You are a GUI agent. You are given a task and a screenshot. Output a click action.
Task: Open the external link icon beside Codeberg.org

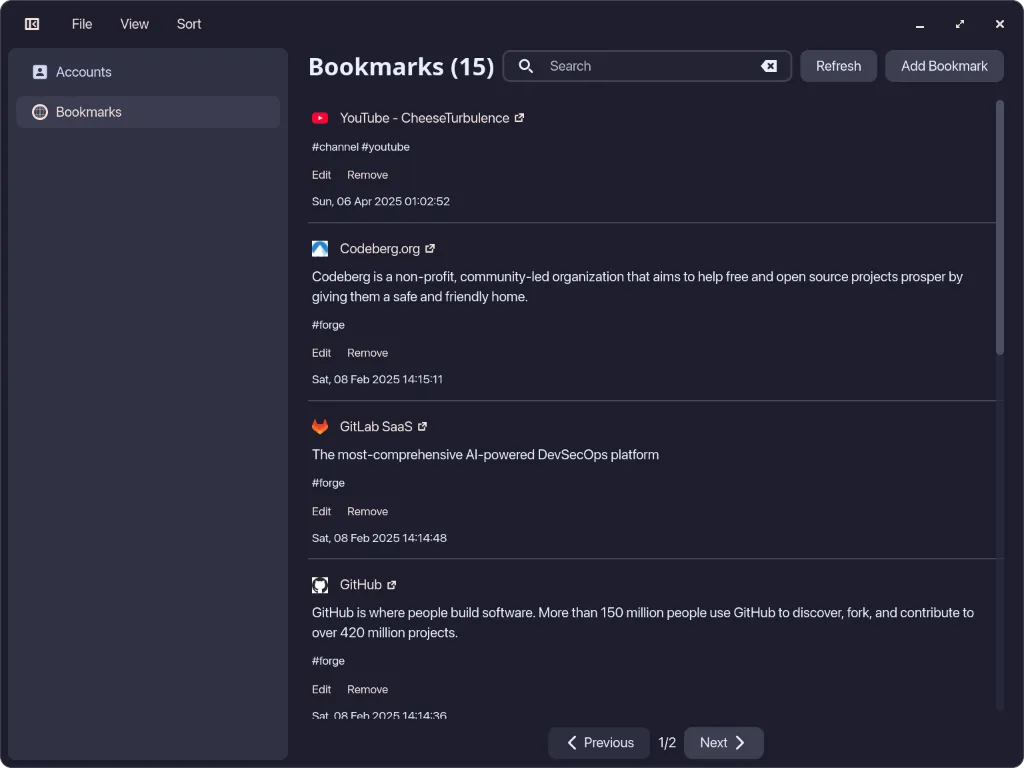pyautogui.click(x=430, y=248)
